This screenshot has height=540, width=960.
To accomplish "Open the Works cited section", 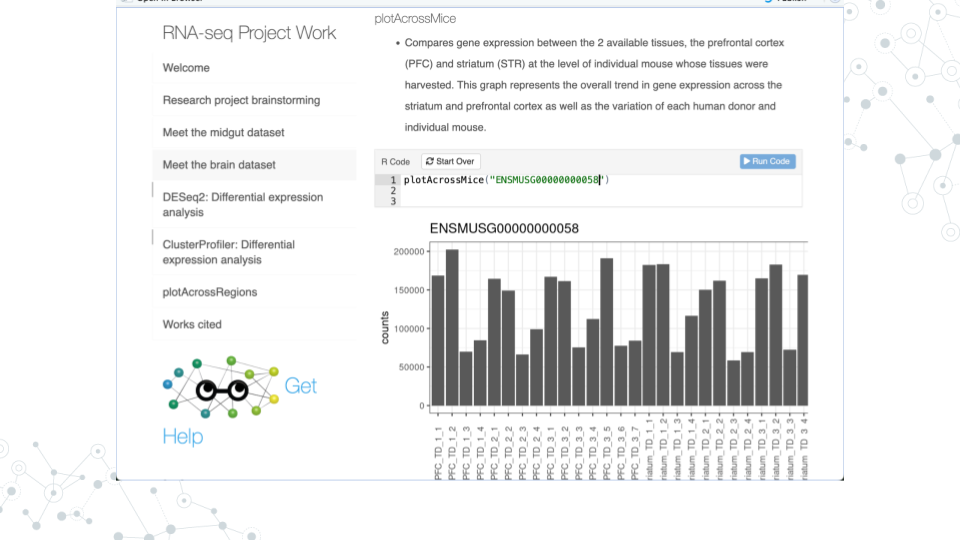I will pos(192,324).
